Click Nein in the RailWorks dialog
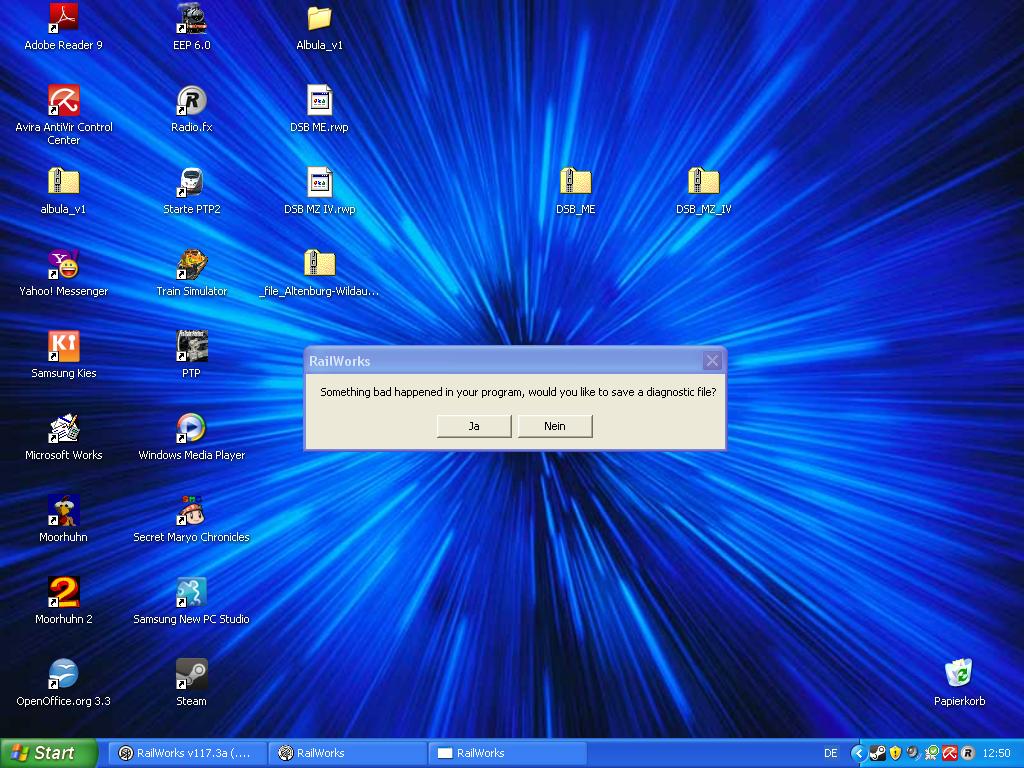Screen dimensions: 1024x768 (555, 426)
